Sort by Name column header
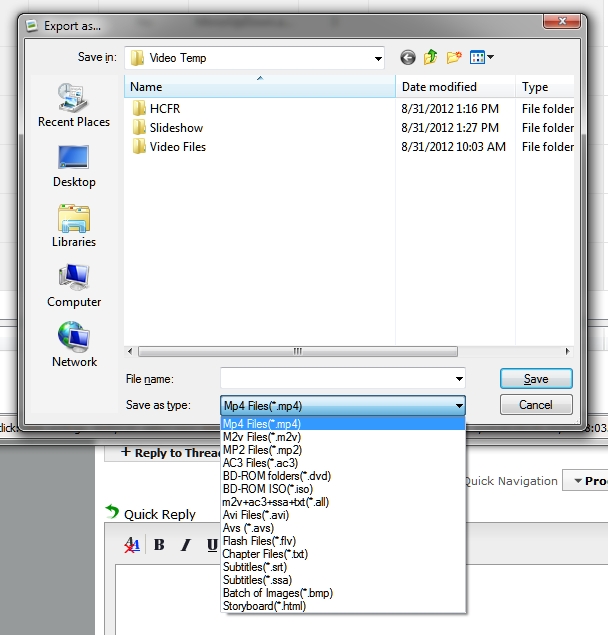Image resolution: width=608 pixels, height=635 pixels. [260, 87]
